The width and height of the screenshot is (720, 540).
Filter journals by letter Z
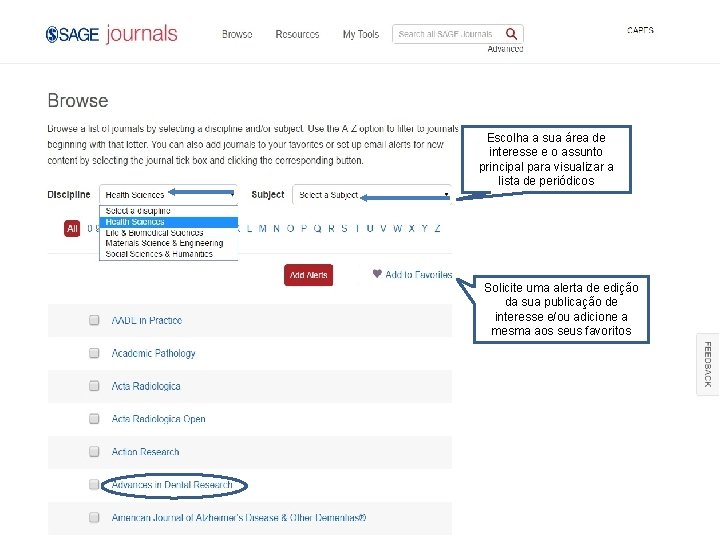coord(438,228)
